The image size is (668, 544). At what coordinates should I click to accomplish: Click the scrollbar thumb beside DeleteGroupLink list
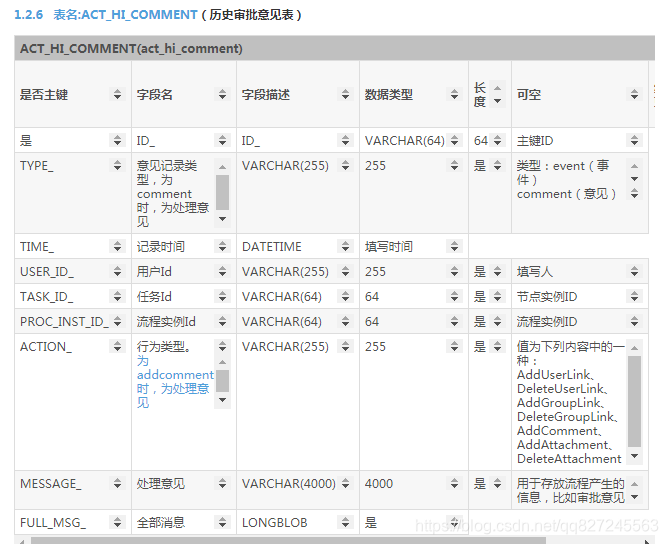point(634,402)
